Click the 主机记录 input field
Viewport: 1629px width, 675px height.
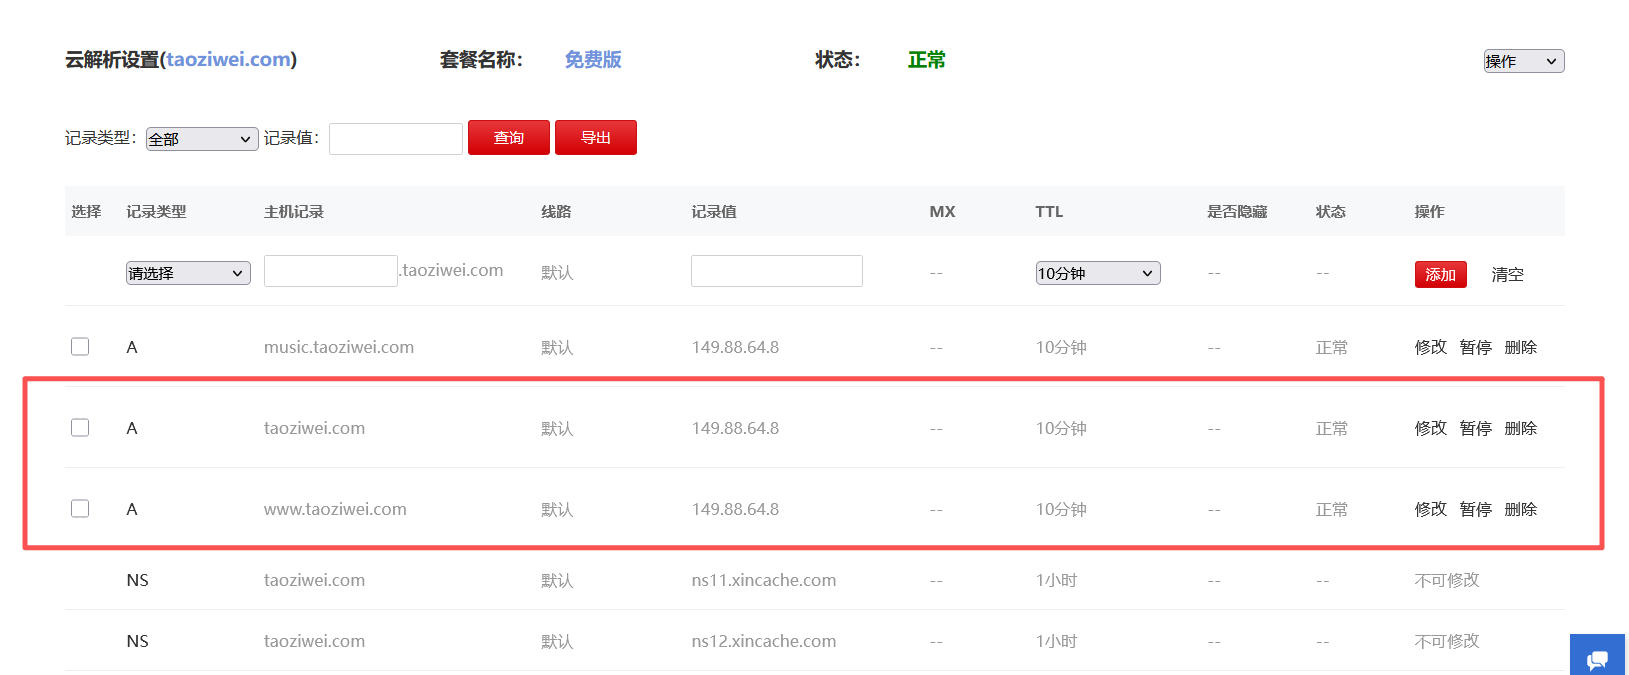(330, 271)
